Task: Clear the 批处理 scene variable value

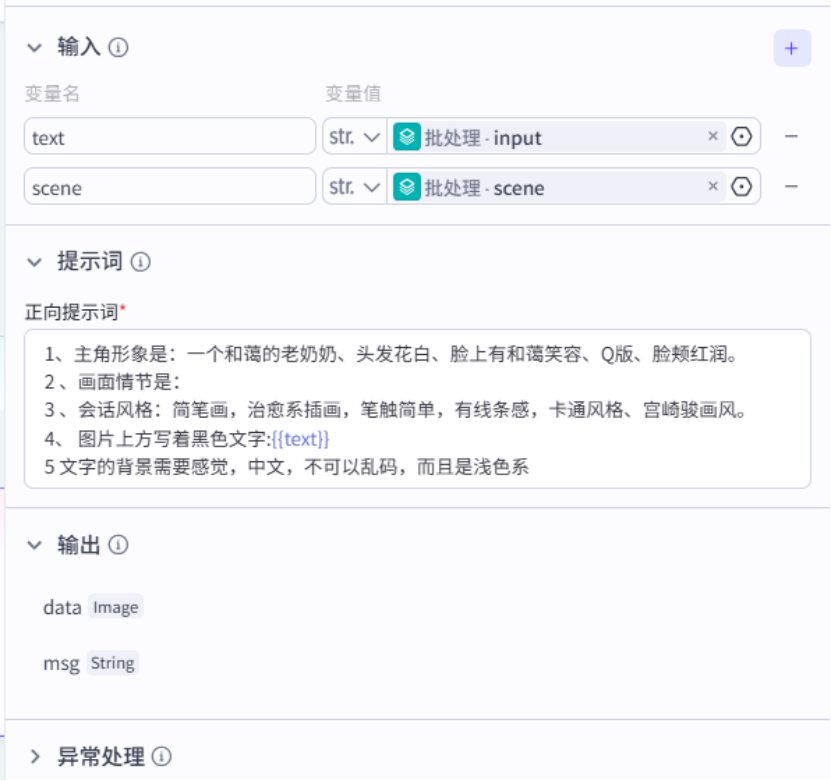Action: [713, 187]
